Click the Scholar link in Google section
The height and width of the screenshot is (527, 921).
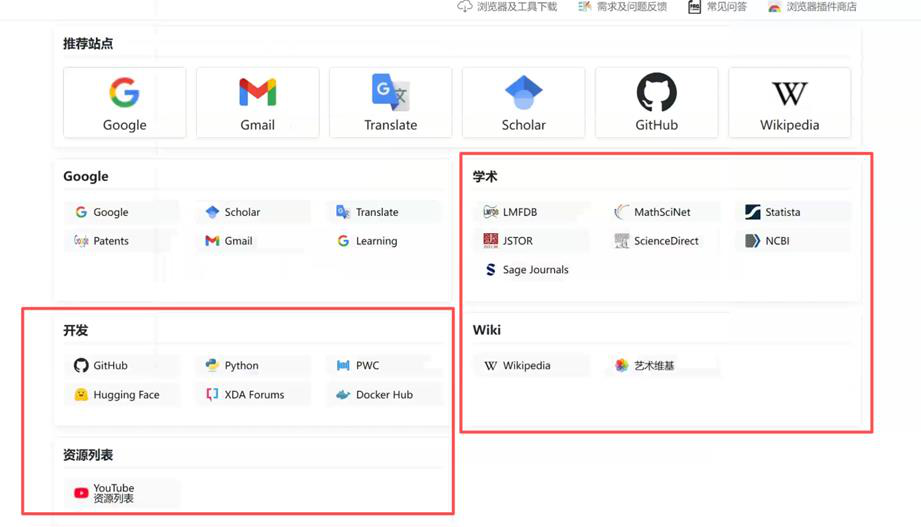[253, 212]
